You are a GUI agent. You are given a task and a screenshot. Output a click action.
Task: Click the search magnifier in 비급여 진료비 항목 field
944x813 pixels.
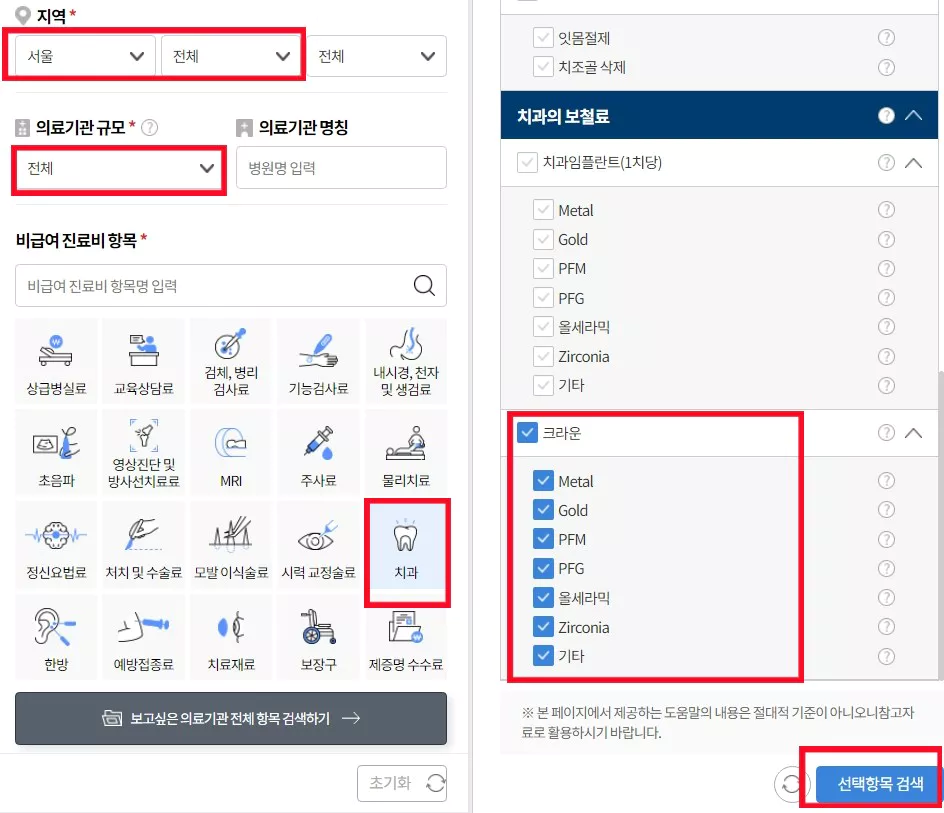pos(424,285)
